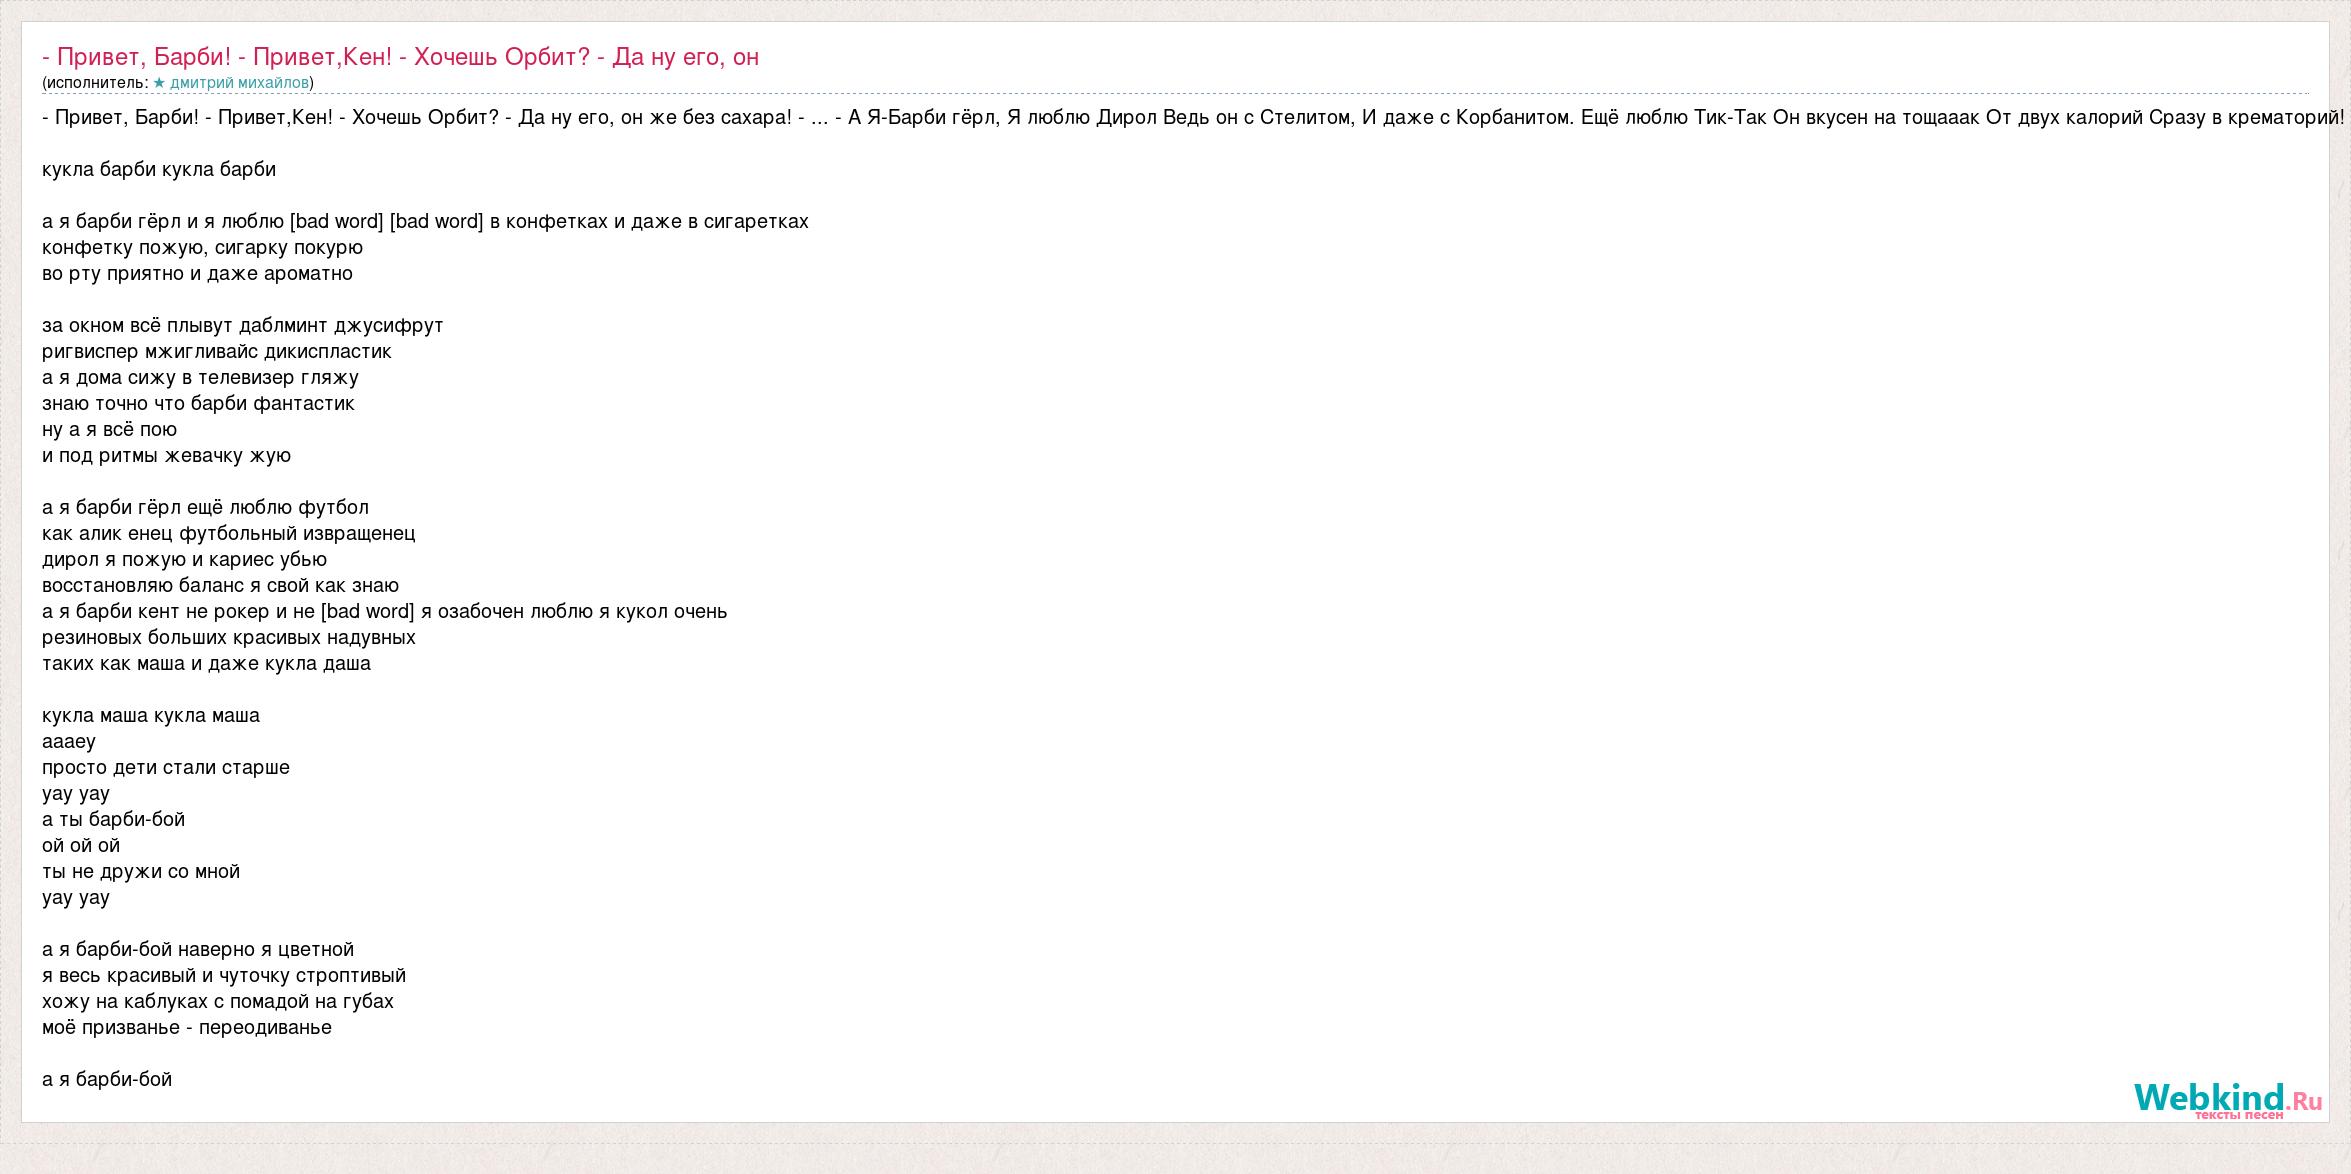Click the line starting 'а я барби кент не рокер'
The image size is (2351, 1174).
click(385, 611)
